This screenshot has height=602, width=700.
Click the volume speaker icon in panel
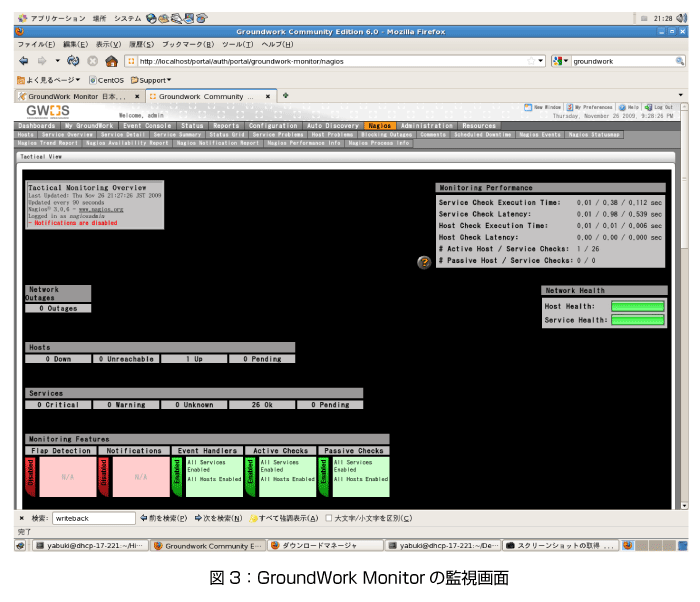tap(681, 18)
